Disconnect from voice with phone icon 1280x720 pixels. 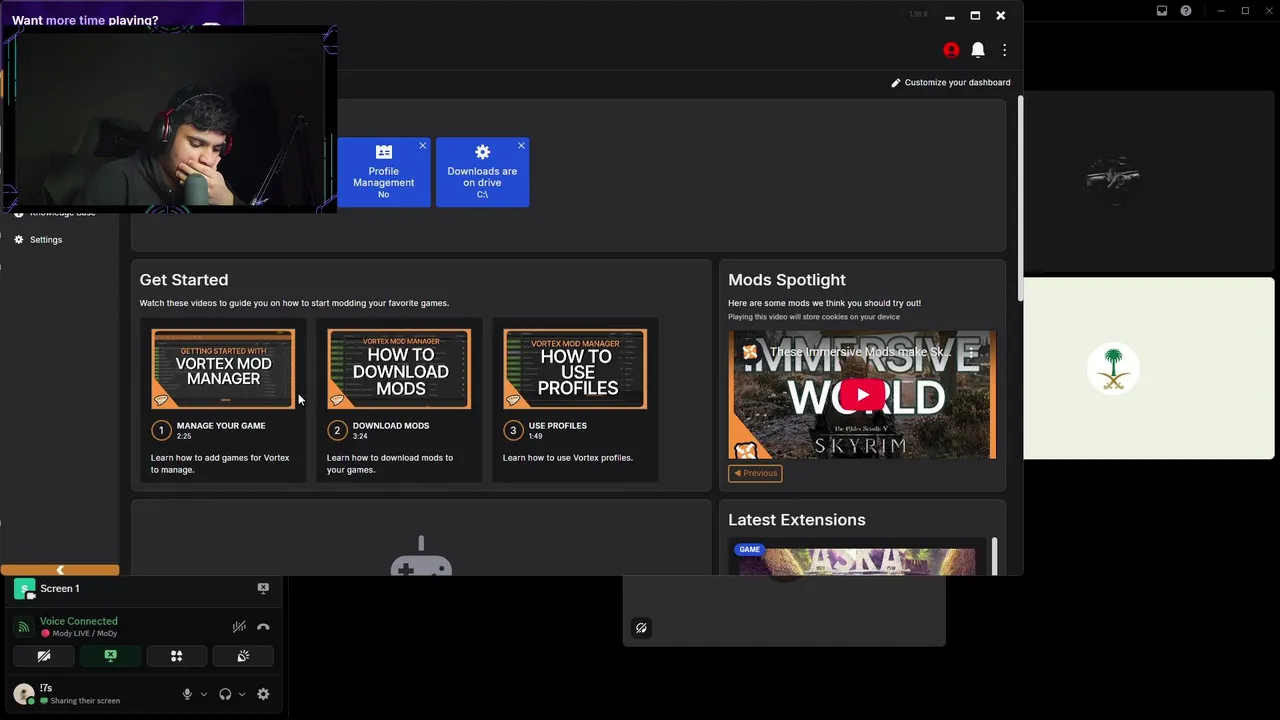tap(263, 627)
